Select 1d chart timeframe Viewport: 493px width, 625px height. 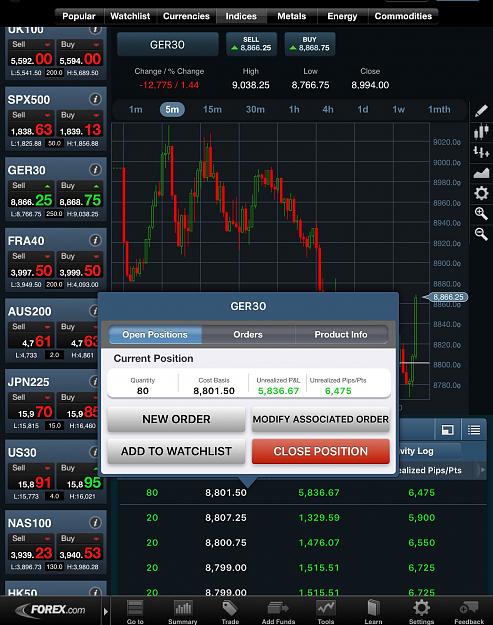tap(363, 110)
